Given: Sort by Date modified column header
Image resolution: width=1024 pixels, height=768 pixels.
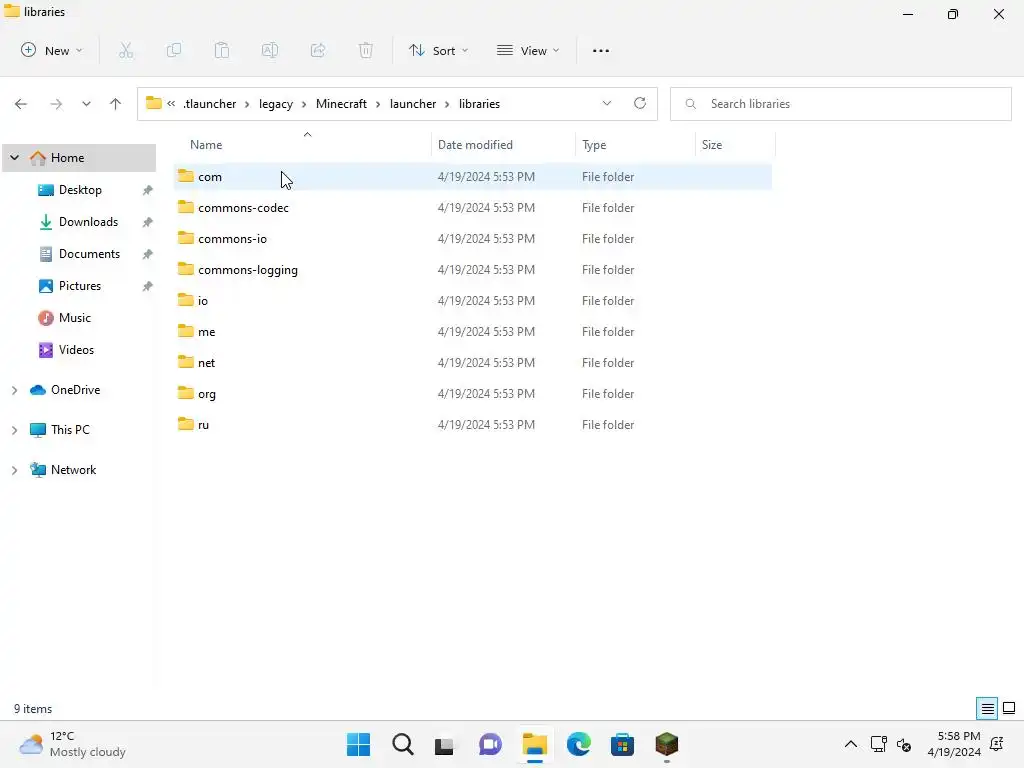Looking at the screenshot, I should point(504,144).
